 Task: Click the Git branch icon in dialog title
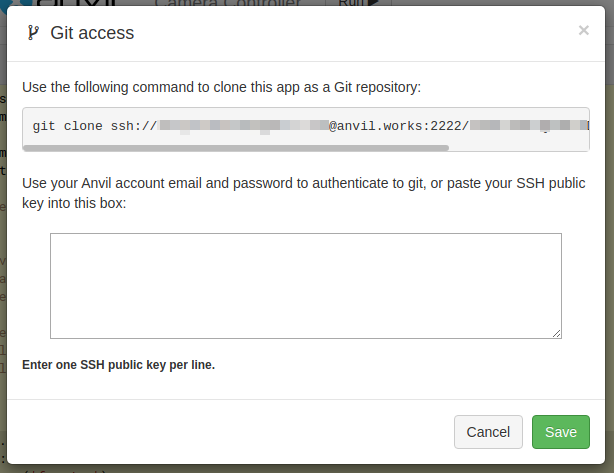coord(33,33)
